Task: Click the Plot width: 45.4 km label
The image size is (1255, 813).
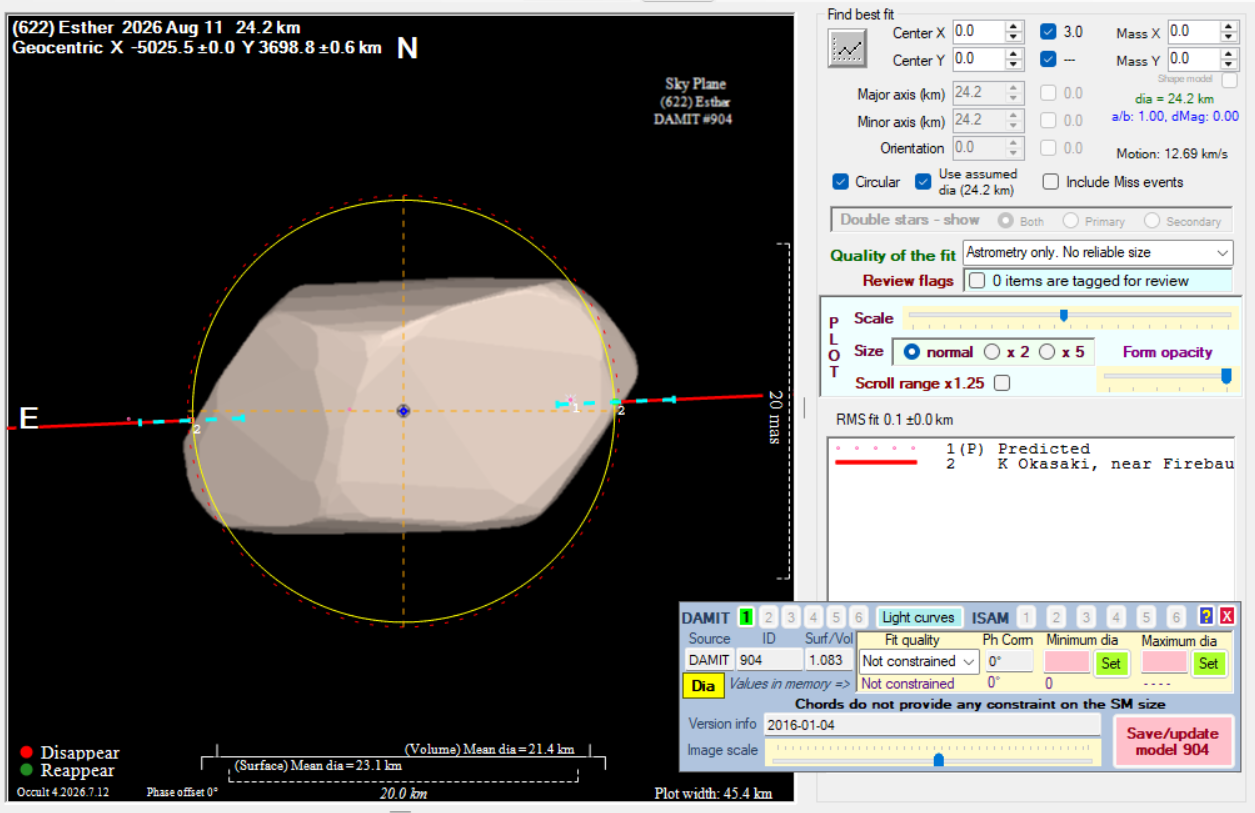Action: click(713, 793)
